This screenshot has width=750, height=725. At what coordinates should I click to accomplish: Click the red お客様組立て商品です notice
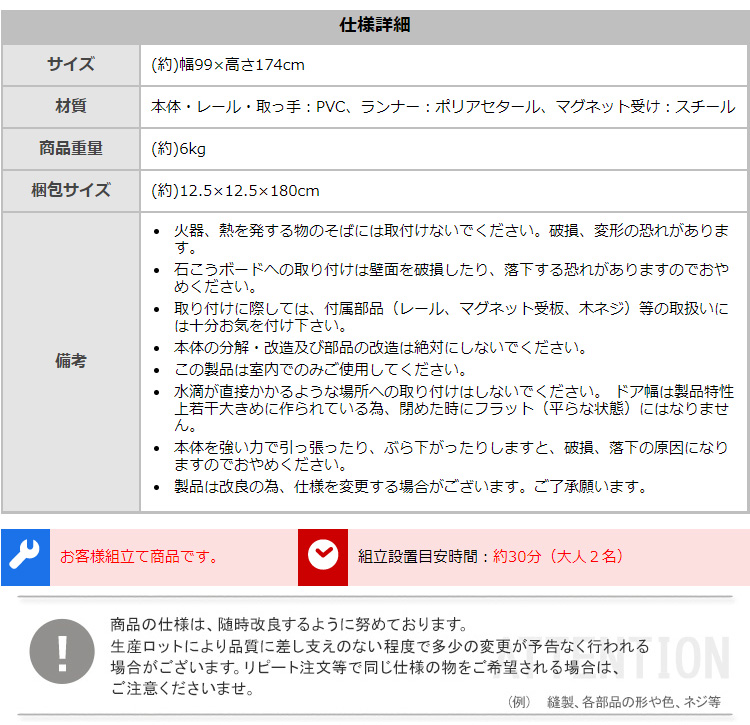tap(139, 557)
